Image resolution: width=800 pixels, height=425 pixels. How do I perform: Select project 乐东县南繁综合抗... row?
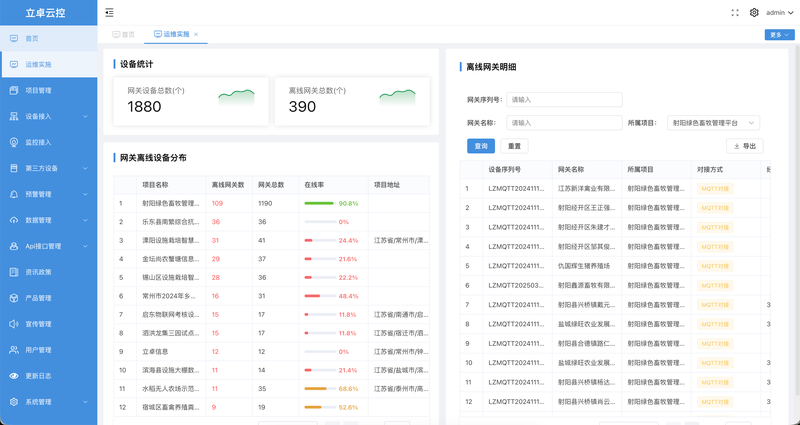(271, 222)
